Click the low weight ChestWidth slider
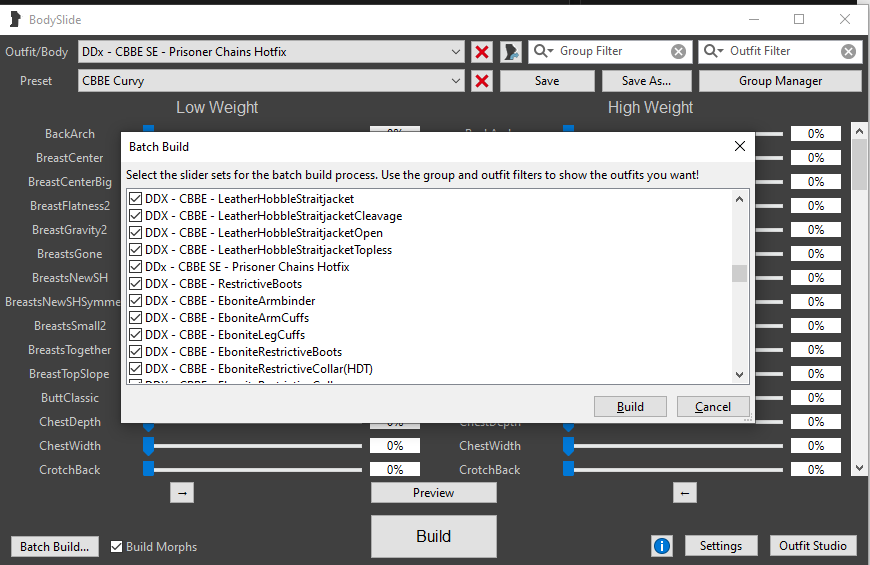Image resolution: width=870 pixels, height=565 pixels. tap(252, 446)
